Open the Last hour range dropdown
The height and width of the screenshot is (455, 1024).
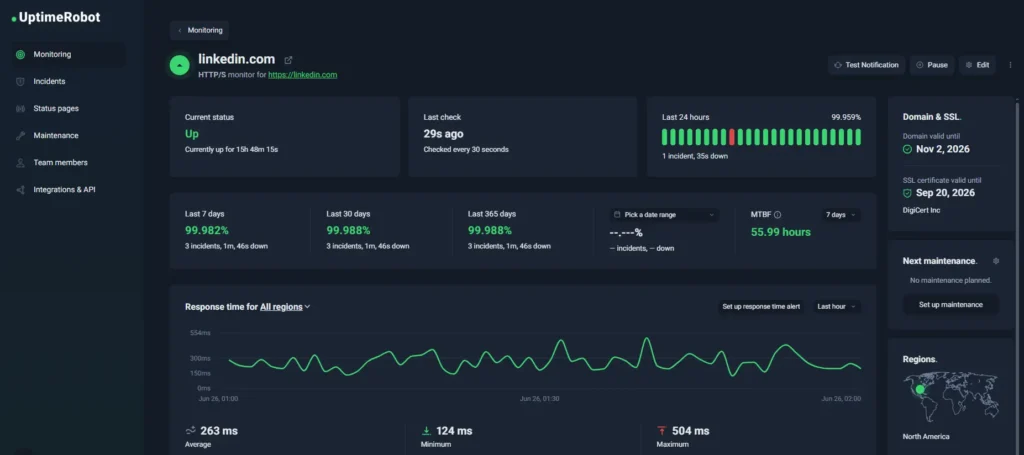[x=837, y=307]
